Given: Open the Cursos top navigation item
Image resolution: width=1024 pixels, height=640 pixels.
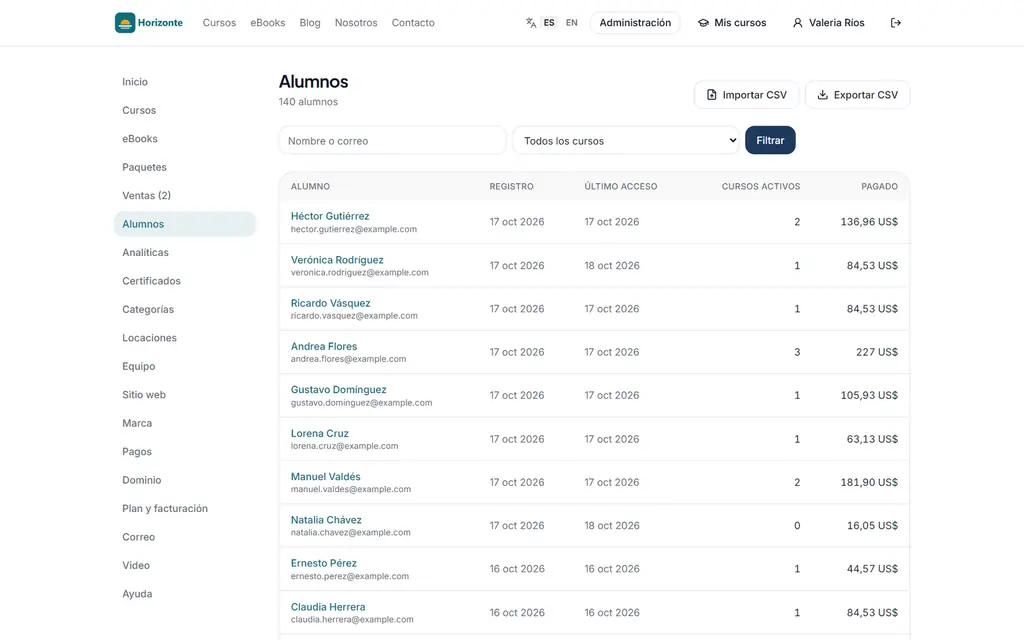Looking at the screenshot, I should click(219, 23).
